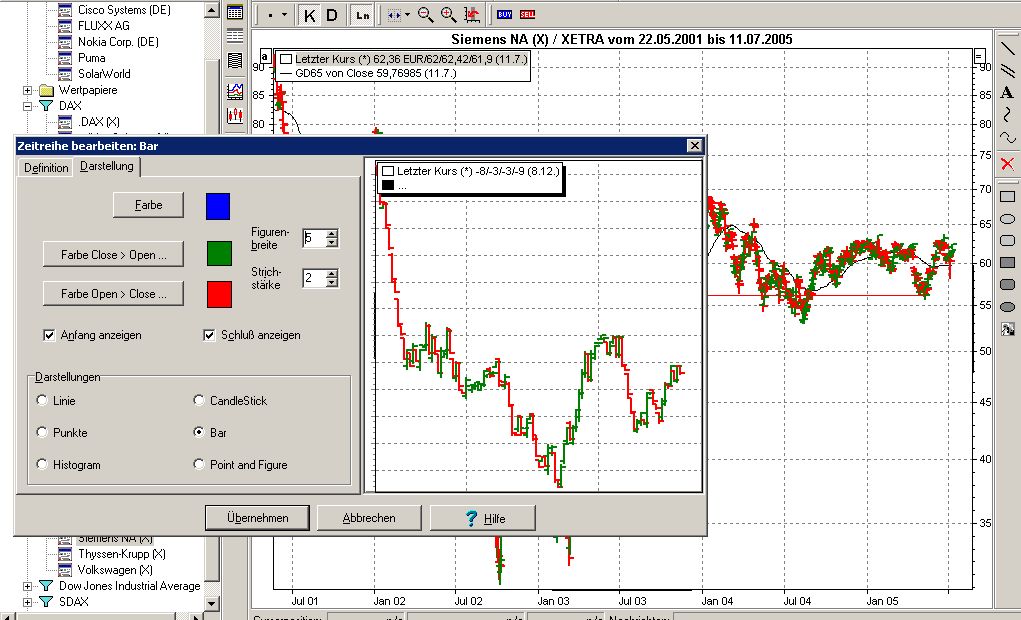Select the freehand curve drawing tool

click(1007, 115)
